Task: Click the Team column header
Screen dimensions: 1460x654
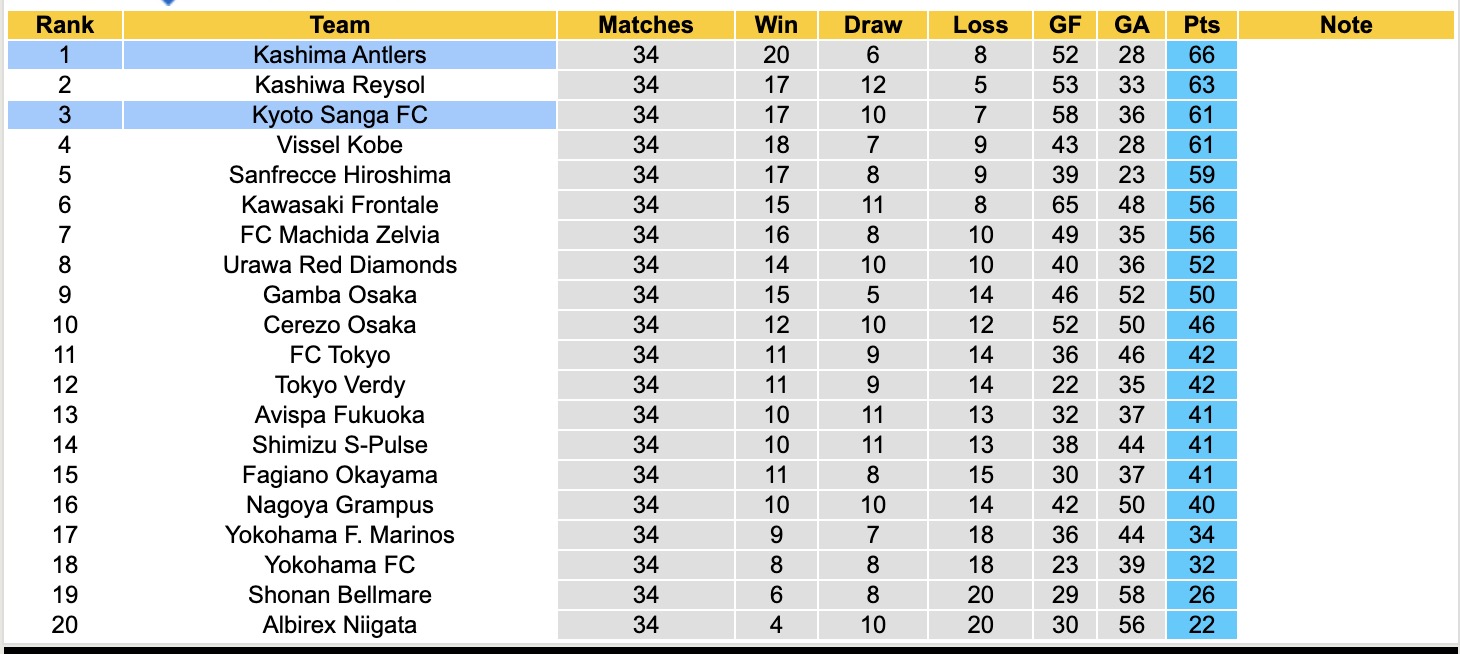Action: (x=340, y=25)
